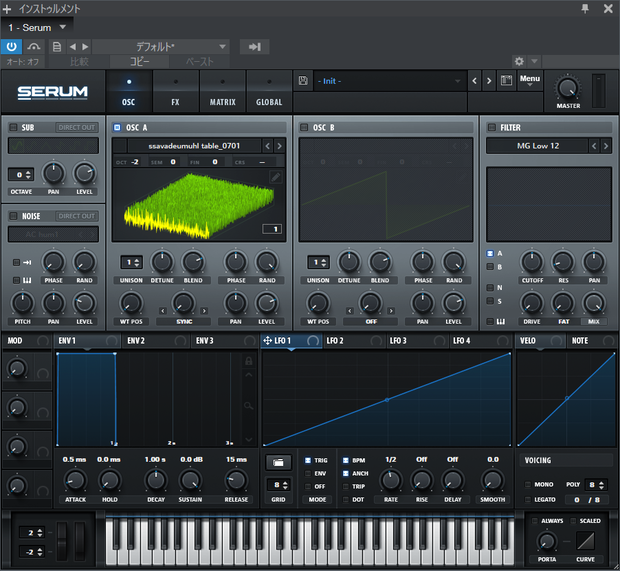
Task: Click the pin window icon
Action: 585,8
